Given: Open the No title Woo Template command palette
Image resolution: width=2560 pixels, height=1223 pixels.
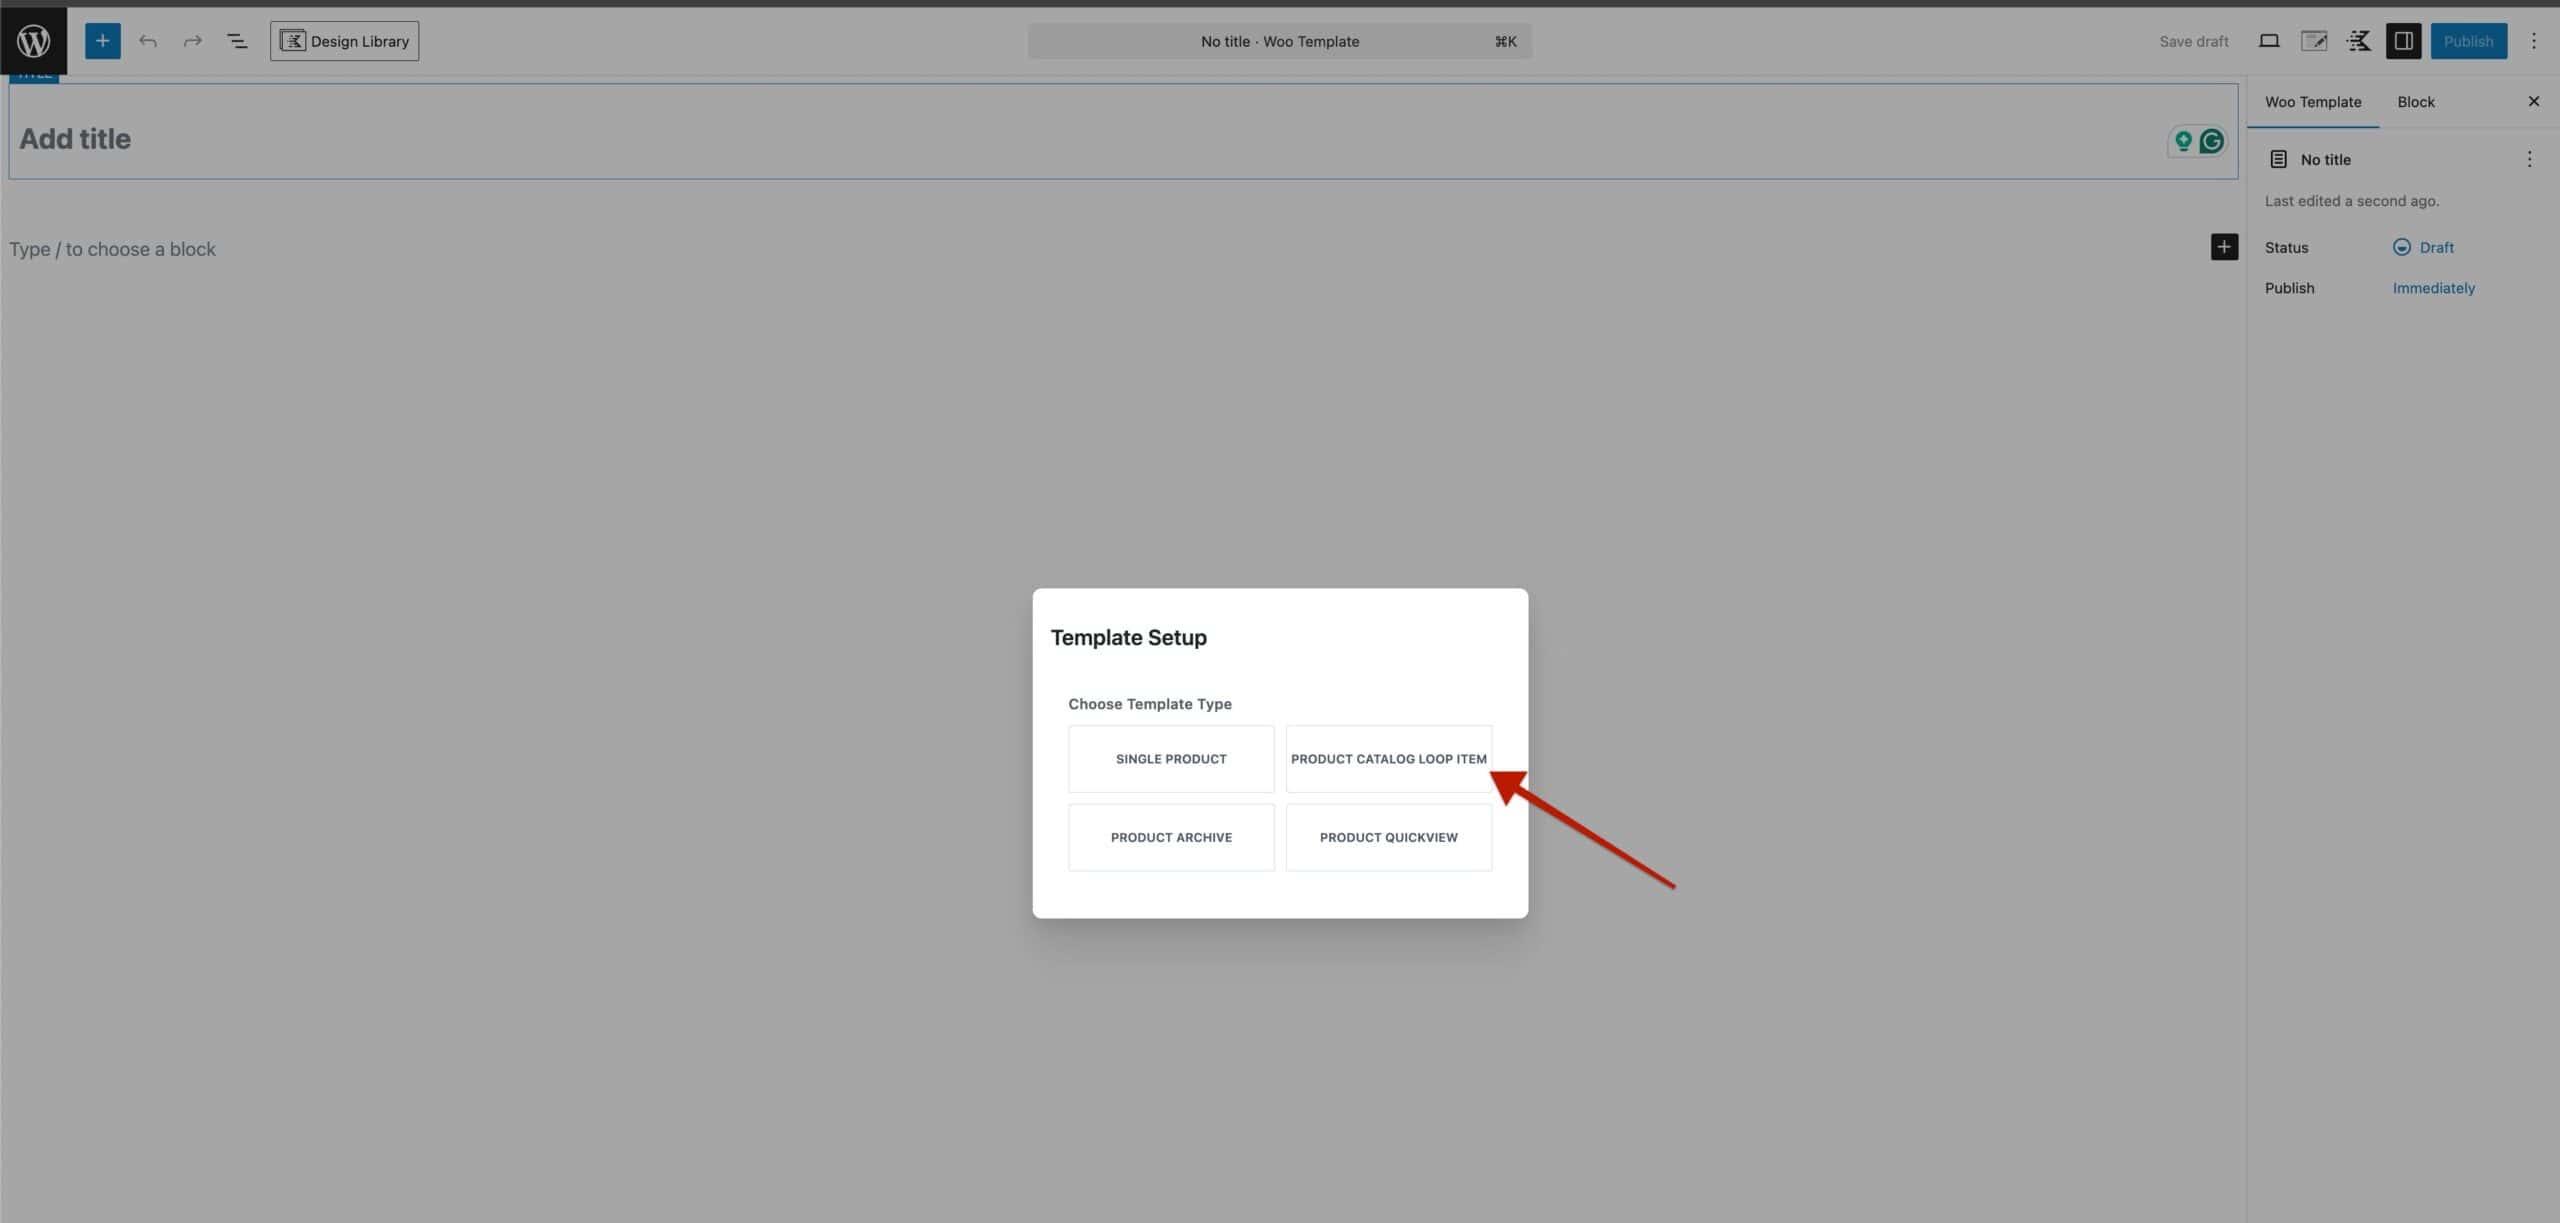Looking at the screenshot, I should point(1279,41).
